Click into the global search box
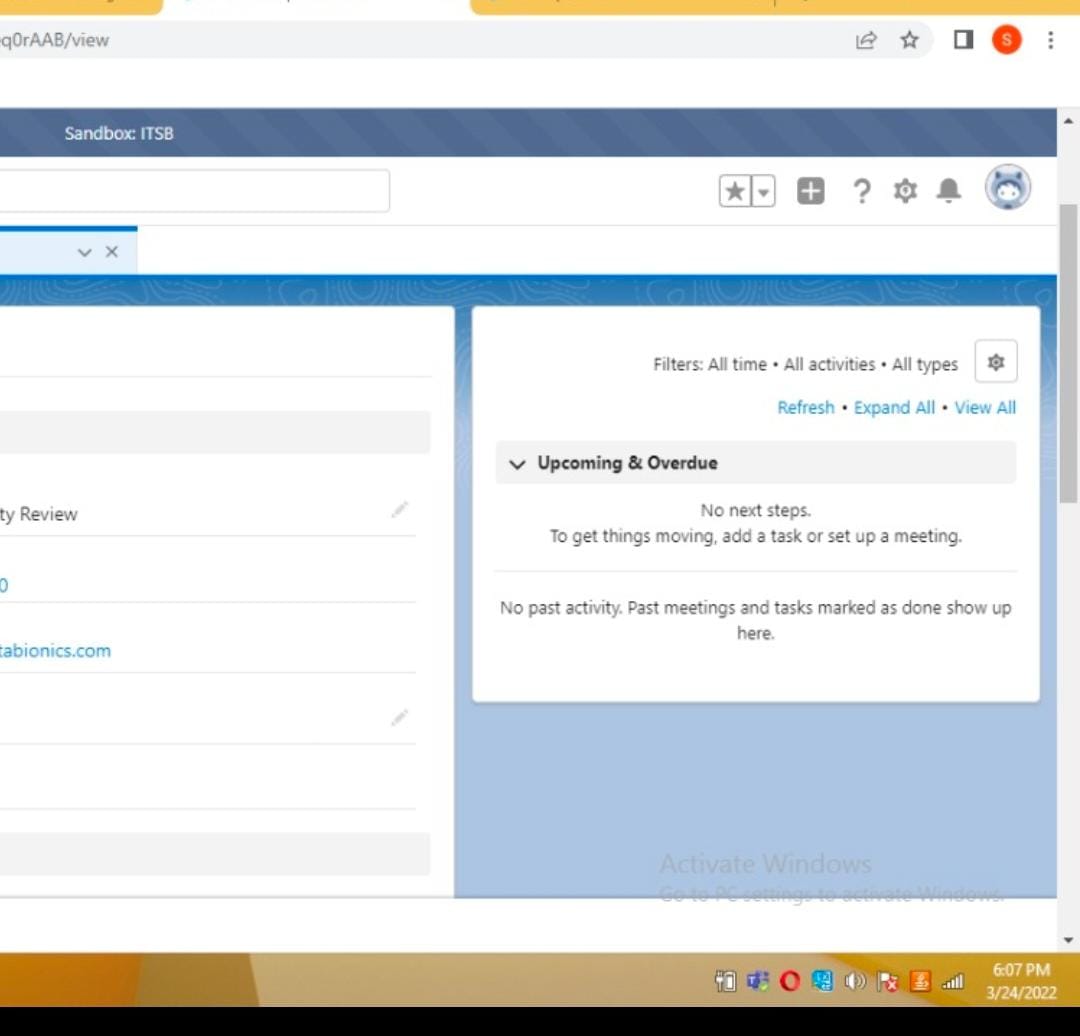Viewport: 1080px width, 1036px height. click(x=194, y=190)
